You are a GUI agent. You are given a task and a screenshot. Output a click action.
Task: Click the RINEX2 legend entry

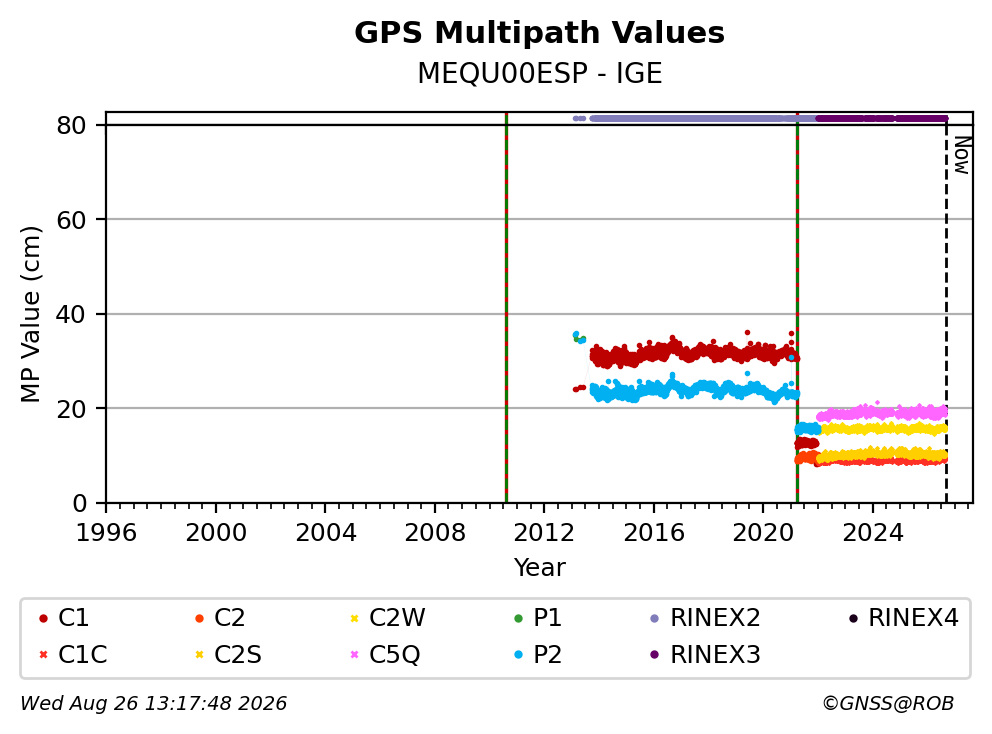point(705,618)
